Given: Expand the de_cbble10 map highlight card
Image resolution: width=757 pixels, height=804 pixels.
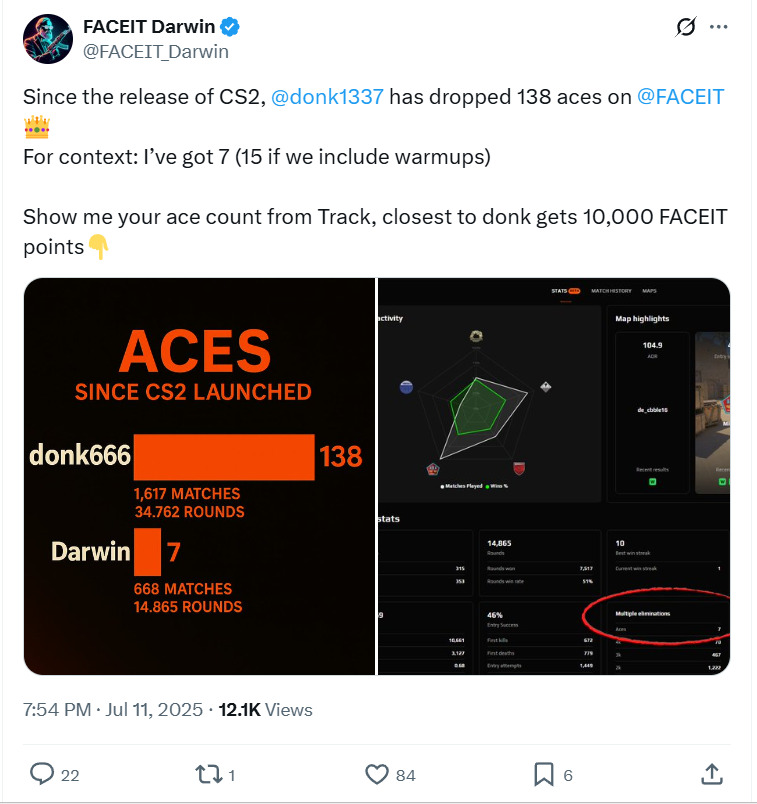Looking at the screenshot, I should [653, 408].
